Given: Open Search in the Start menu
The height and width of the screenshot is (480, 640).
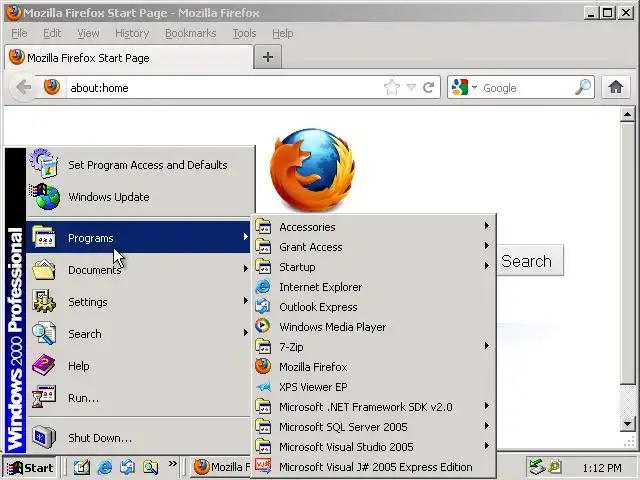Looking at the screenshot, I should [x=139, y=334].
